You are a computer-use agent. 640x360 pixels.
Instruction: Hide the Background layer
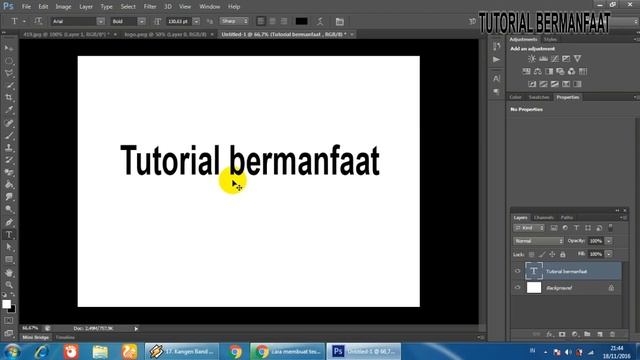[518, 288]
